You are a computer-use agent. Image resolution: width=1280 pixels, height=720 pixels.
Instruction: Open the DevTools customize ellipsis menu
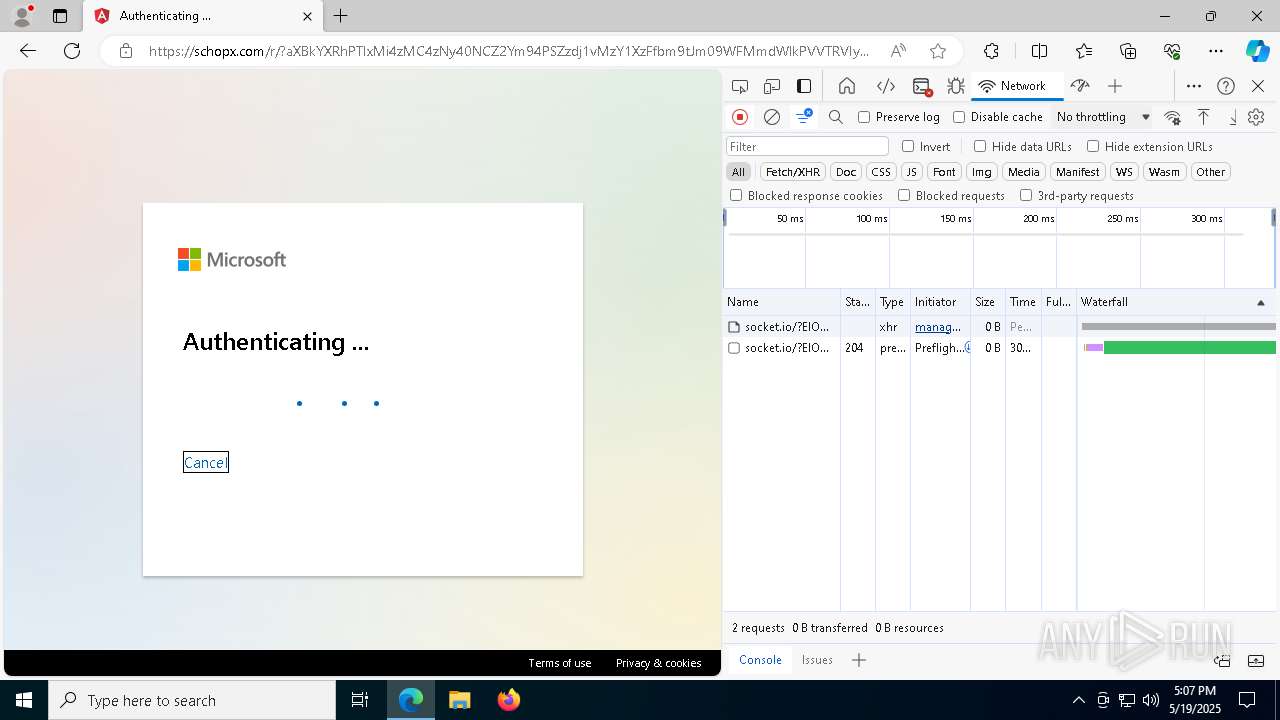(1194, 86)
